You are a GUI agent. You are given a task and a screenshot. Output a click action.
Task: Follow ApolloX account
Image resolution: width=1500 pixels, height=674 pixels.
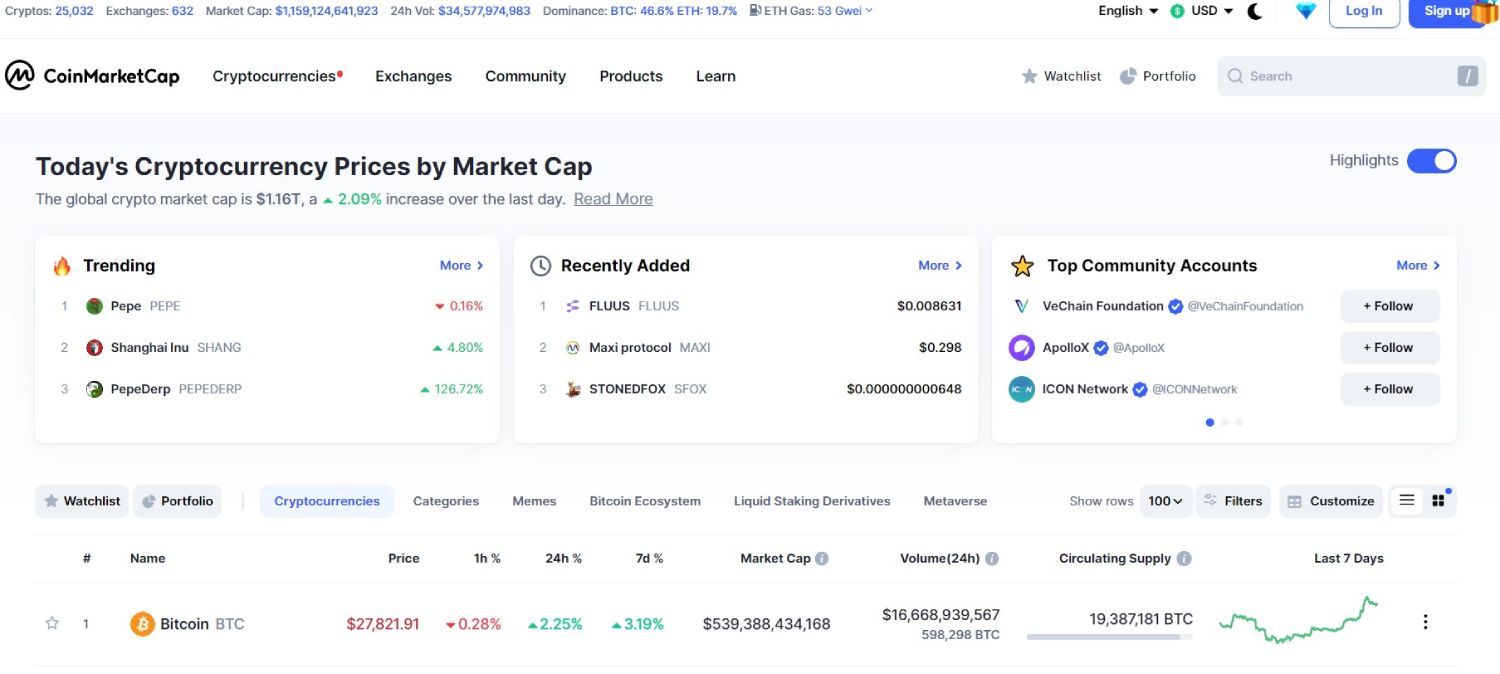(x=1390, y=348)
